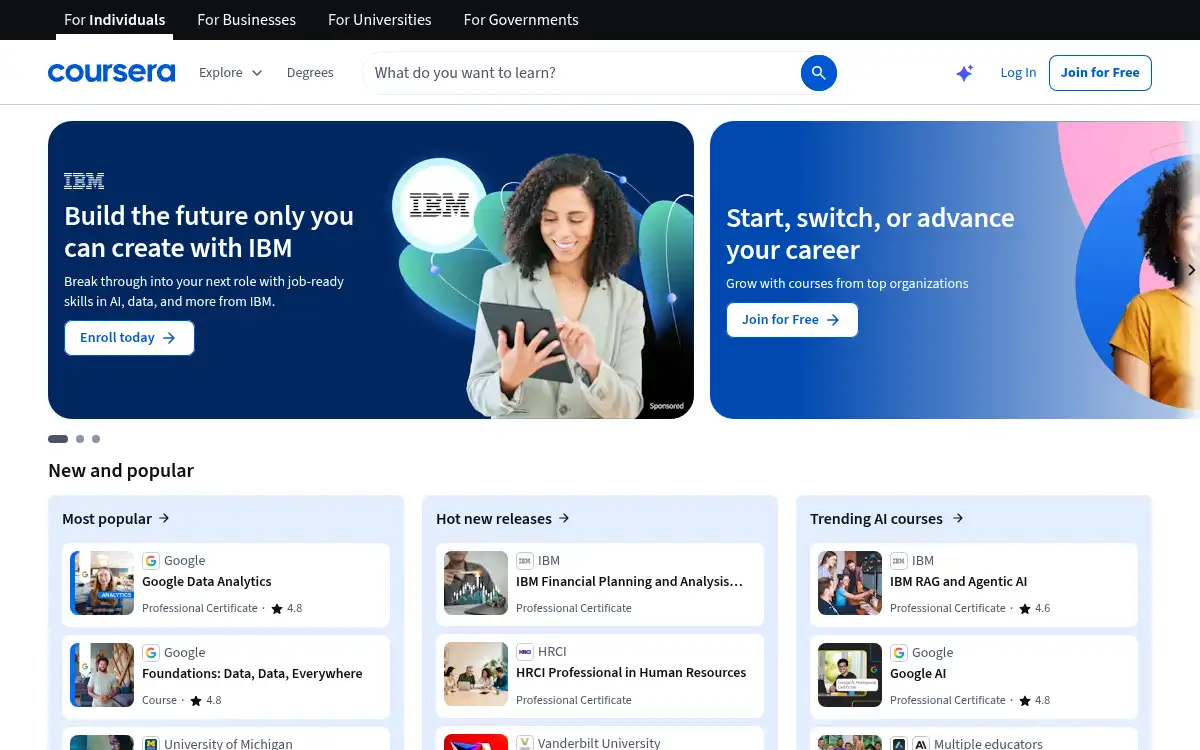Screen dimensions: 1200x750
Task: Click 'IBM RAG and Agentic AI' title
Action: (958, 582)
